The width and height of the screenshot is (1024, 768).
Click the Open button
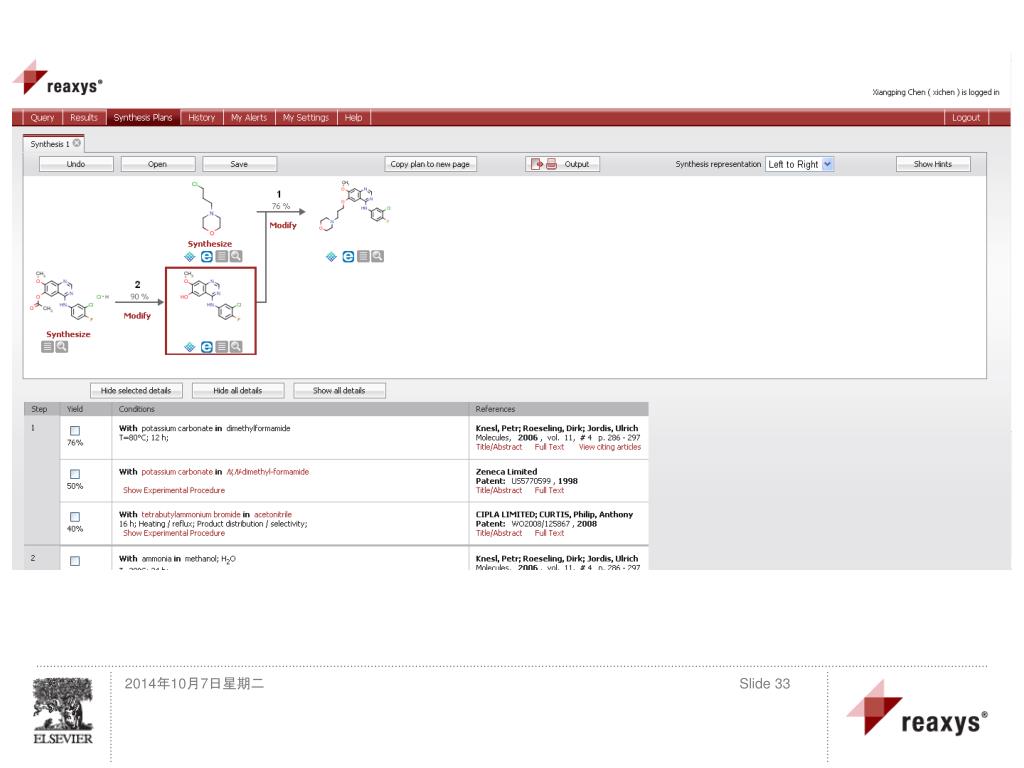tap(157, 164)
